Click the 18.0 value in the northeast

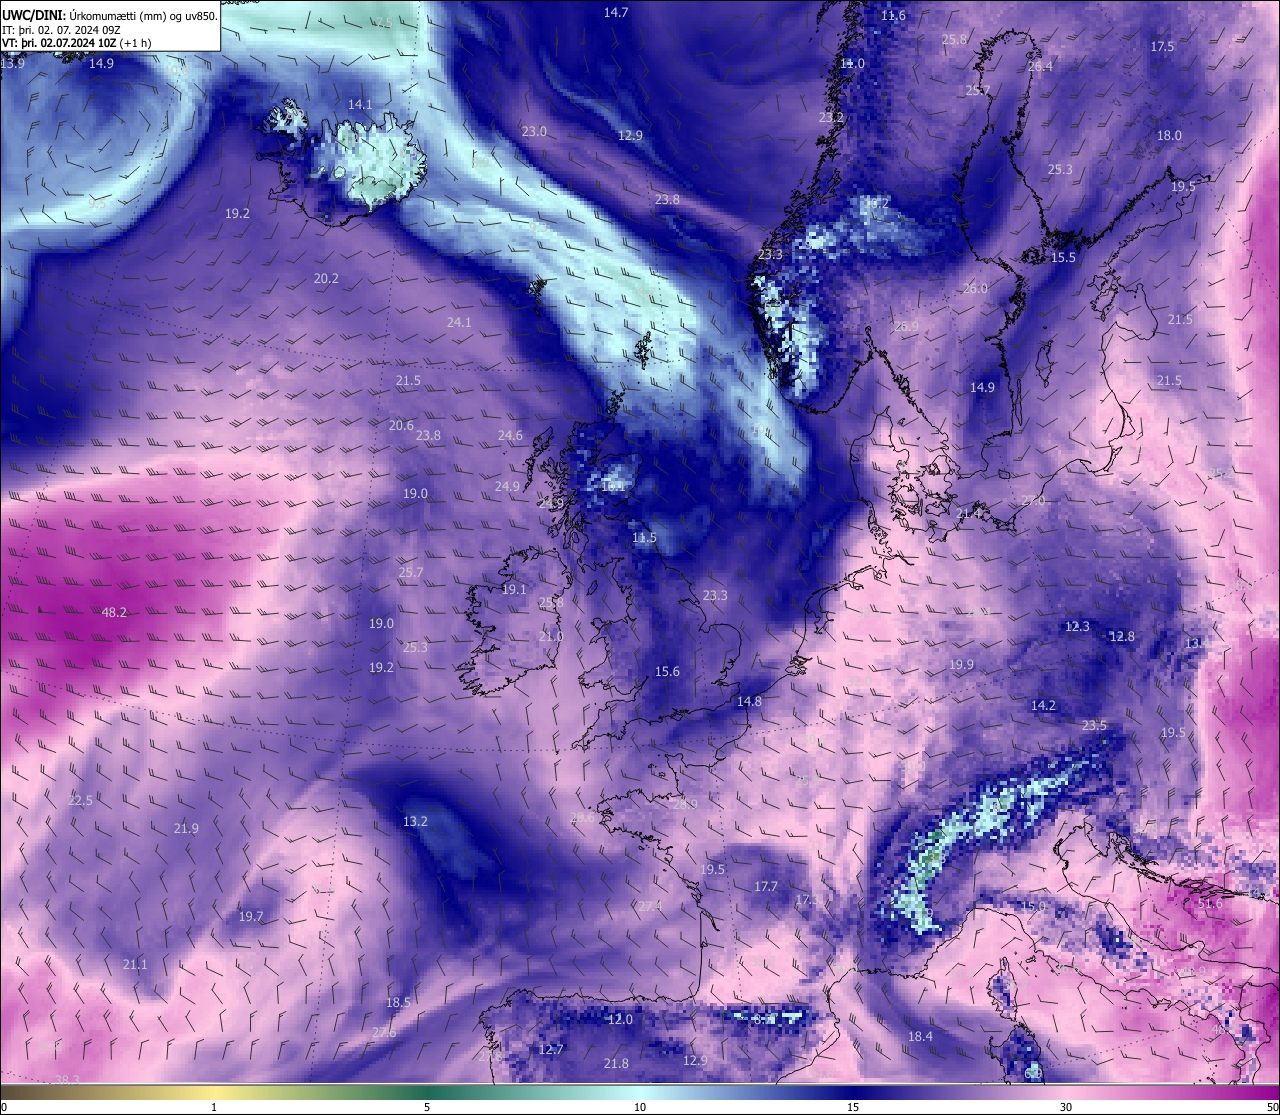(x=1169, y=135)
